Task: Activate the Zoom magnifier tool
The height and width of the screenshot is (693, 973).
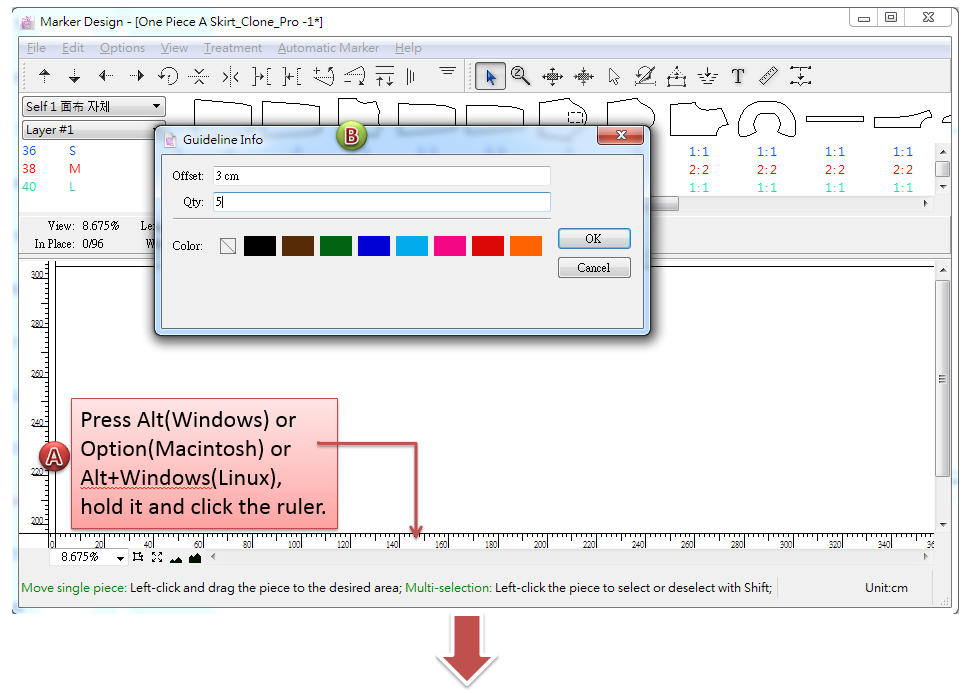Action: 520,76
